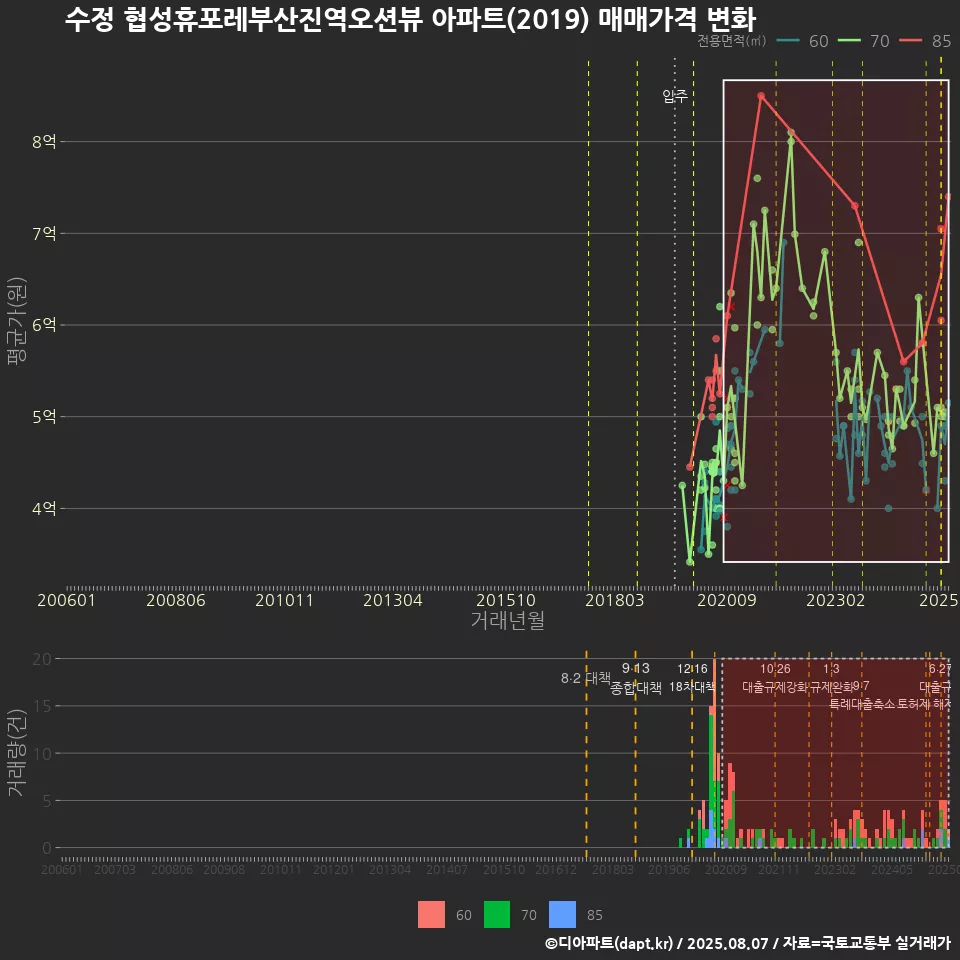Click the 거래량(건) axis title
This screenshot has height=960, width=960.
[x=17, y=754]
